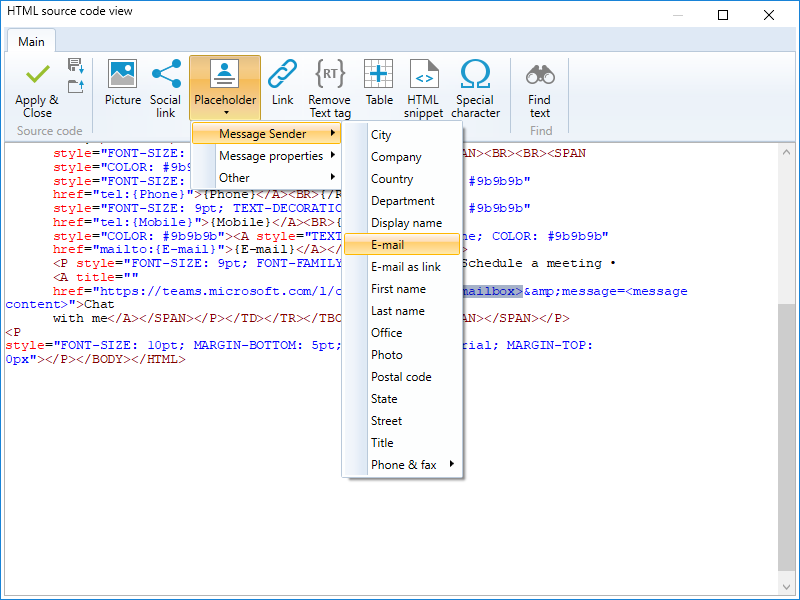Insert the Photo placeholder

[x=402, y=354]
